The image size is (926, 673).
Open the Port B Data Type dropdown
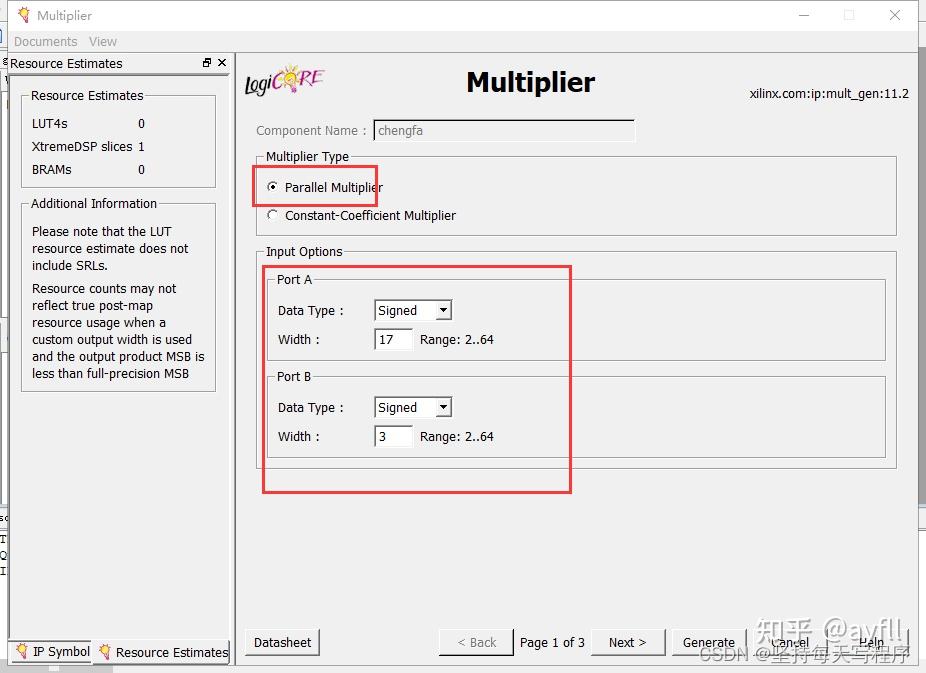(443, 407)
